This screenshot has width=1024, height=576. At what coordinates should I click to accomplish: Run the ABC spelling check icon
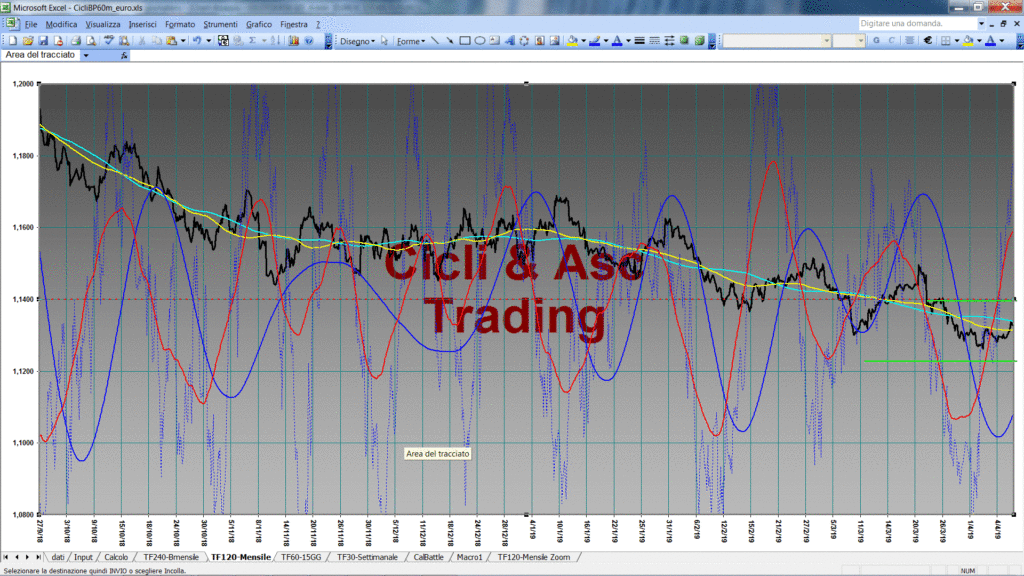click(x=108, y=40)
